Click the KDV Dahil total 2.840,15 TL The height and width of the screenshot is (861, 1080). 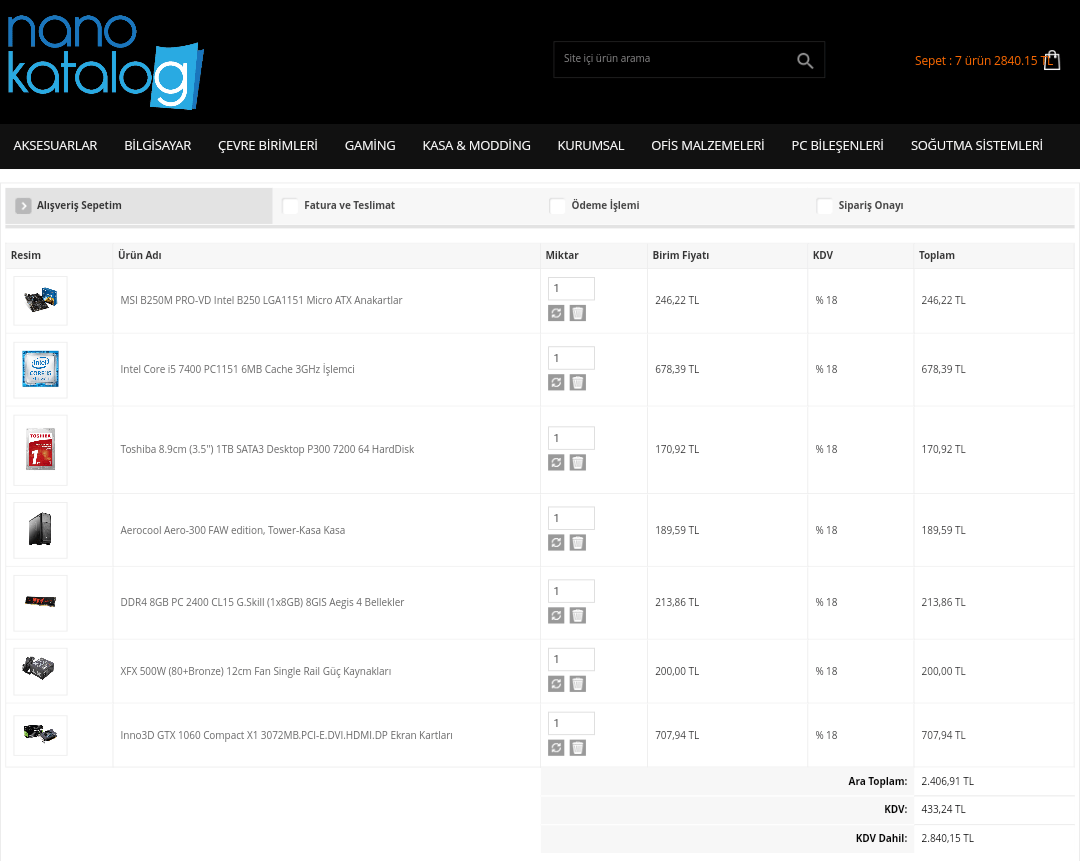pyautogui.click(x=947, y=838)
